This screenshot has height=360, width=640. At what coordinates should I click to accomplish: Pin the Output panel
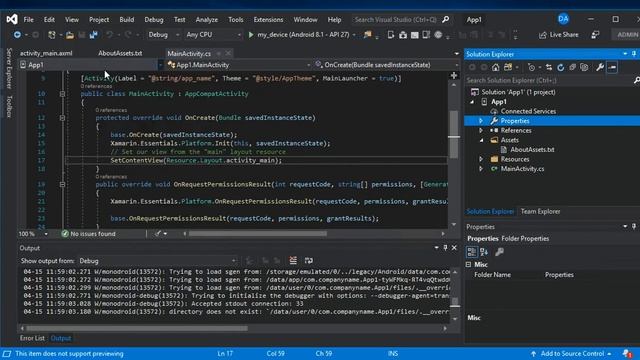(x=445, y=248)
